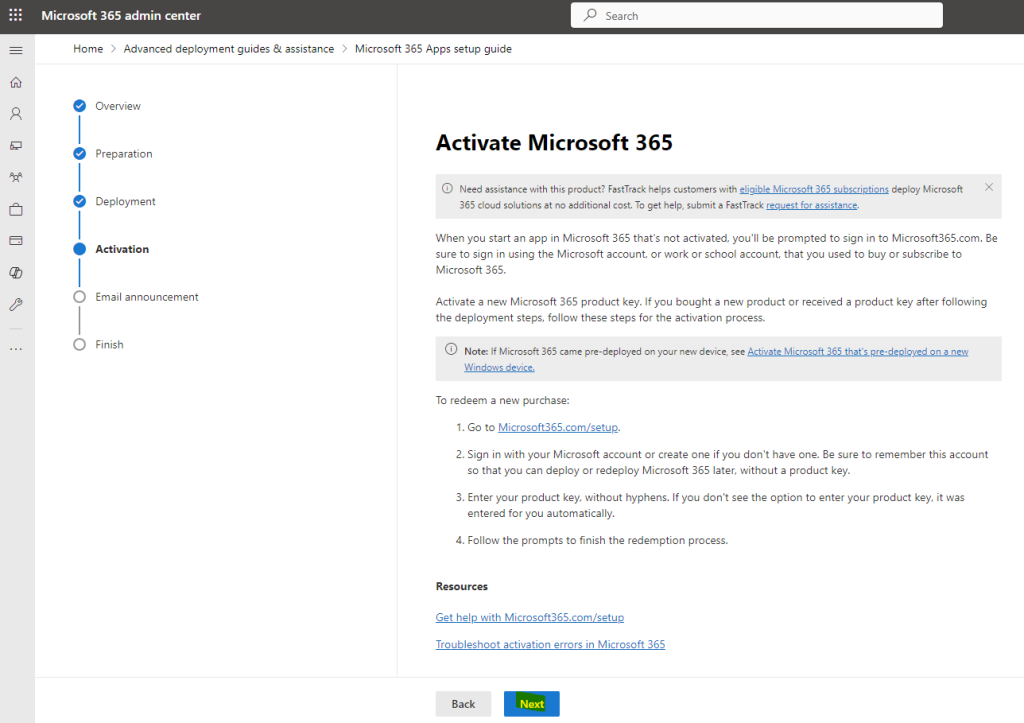1024x723 pixels.
Task: Click the Email announcement empty step circle
Action: (80, 297)
